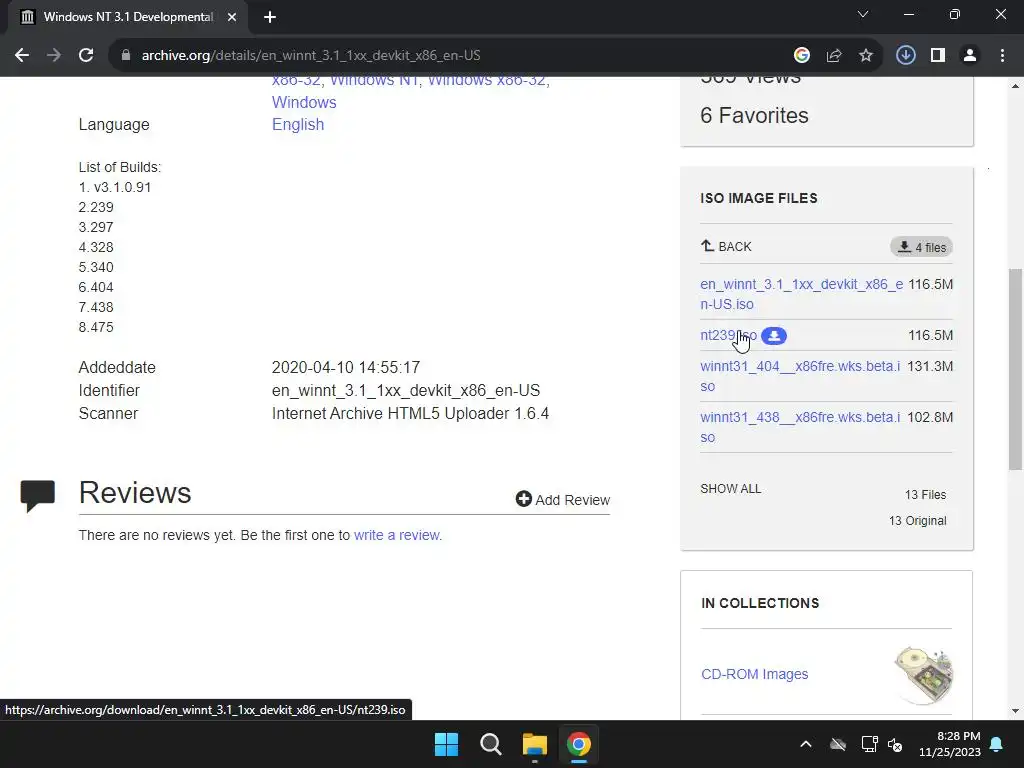The height and width of the screenshot is (768, 1024).
Task: Open the Google icon in address bar
Action: click(x=802, y=56)
